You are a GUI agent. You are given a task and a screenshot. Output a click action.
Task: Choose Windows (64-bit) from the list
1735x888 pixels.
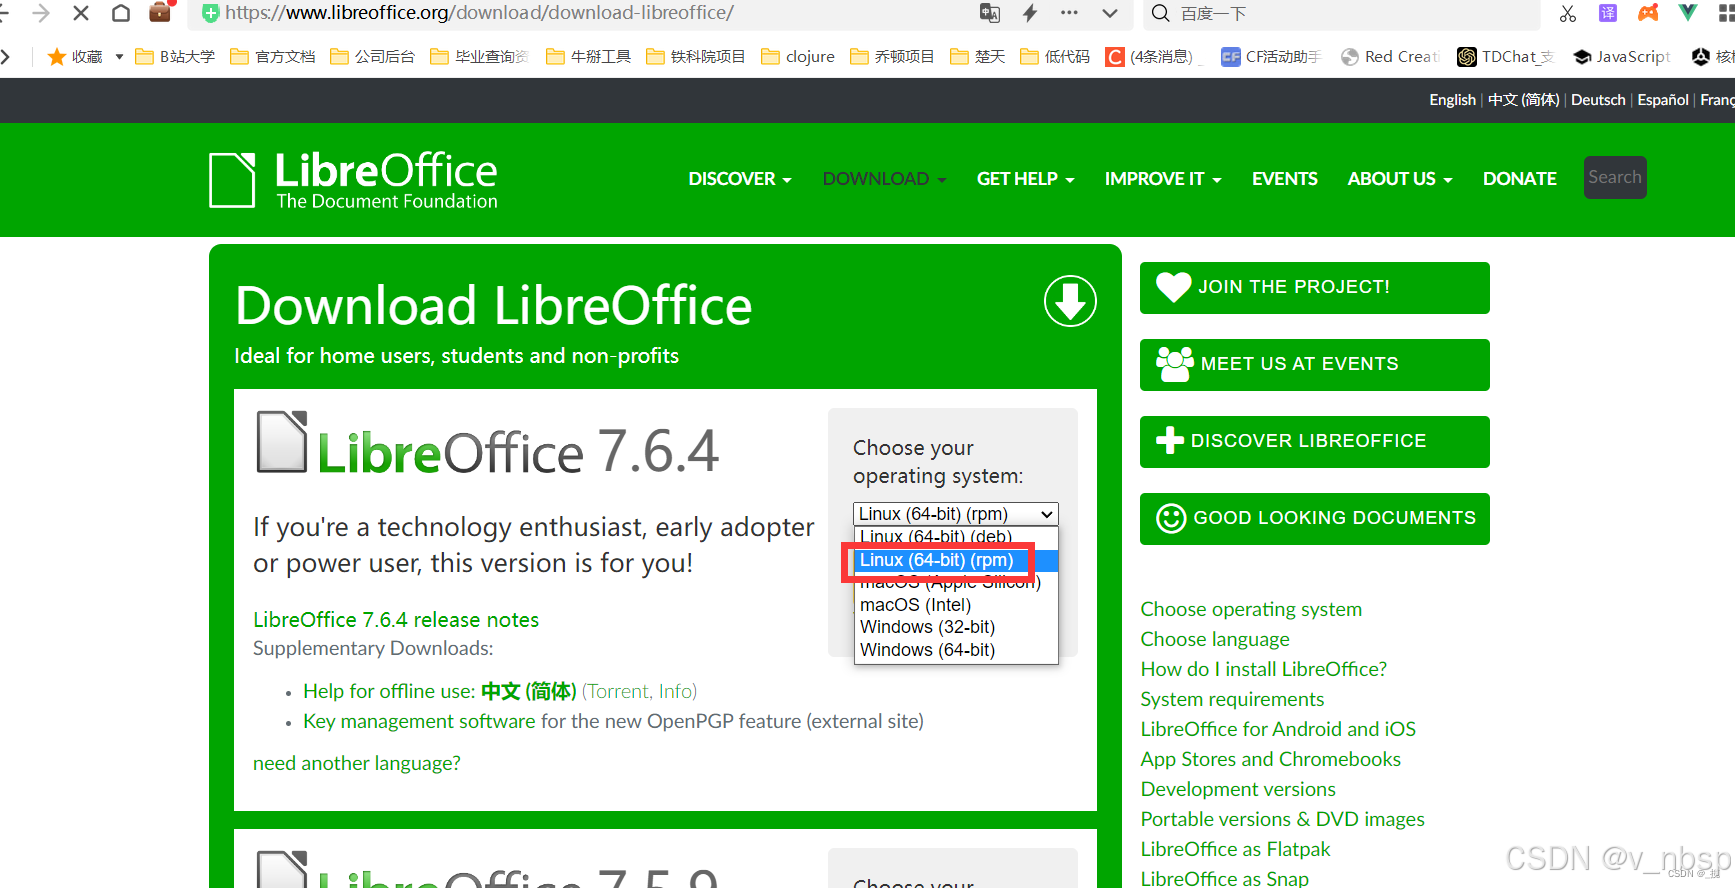coord(955,650)
